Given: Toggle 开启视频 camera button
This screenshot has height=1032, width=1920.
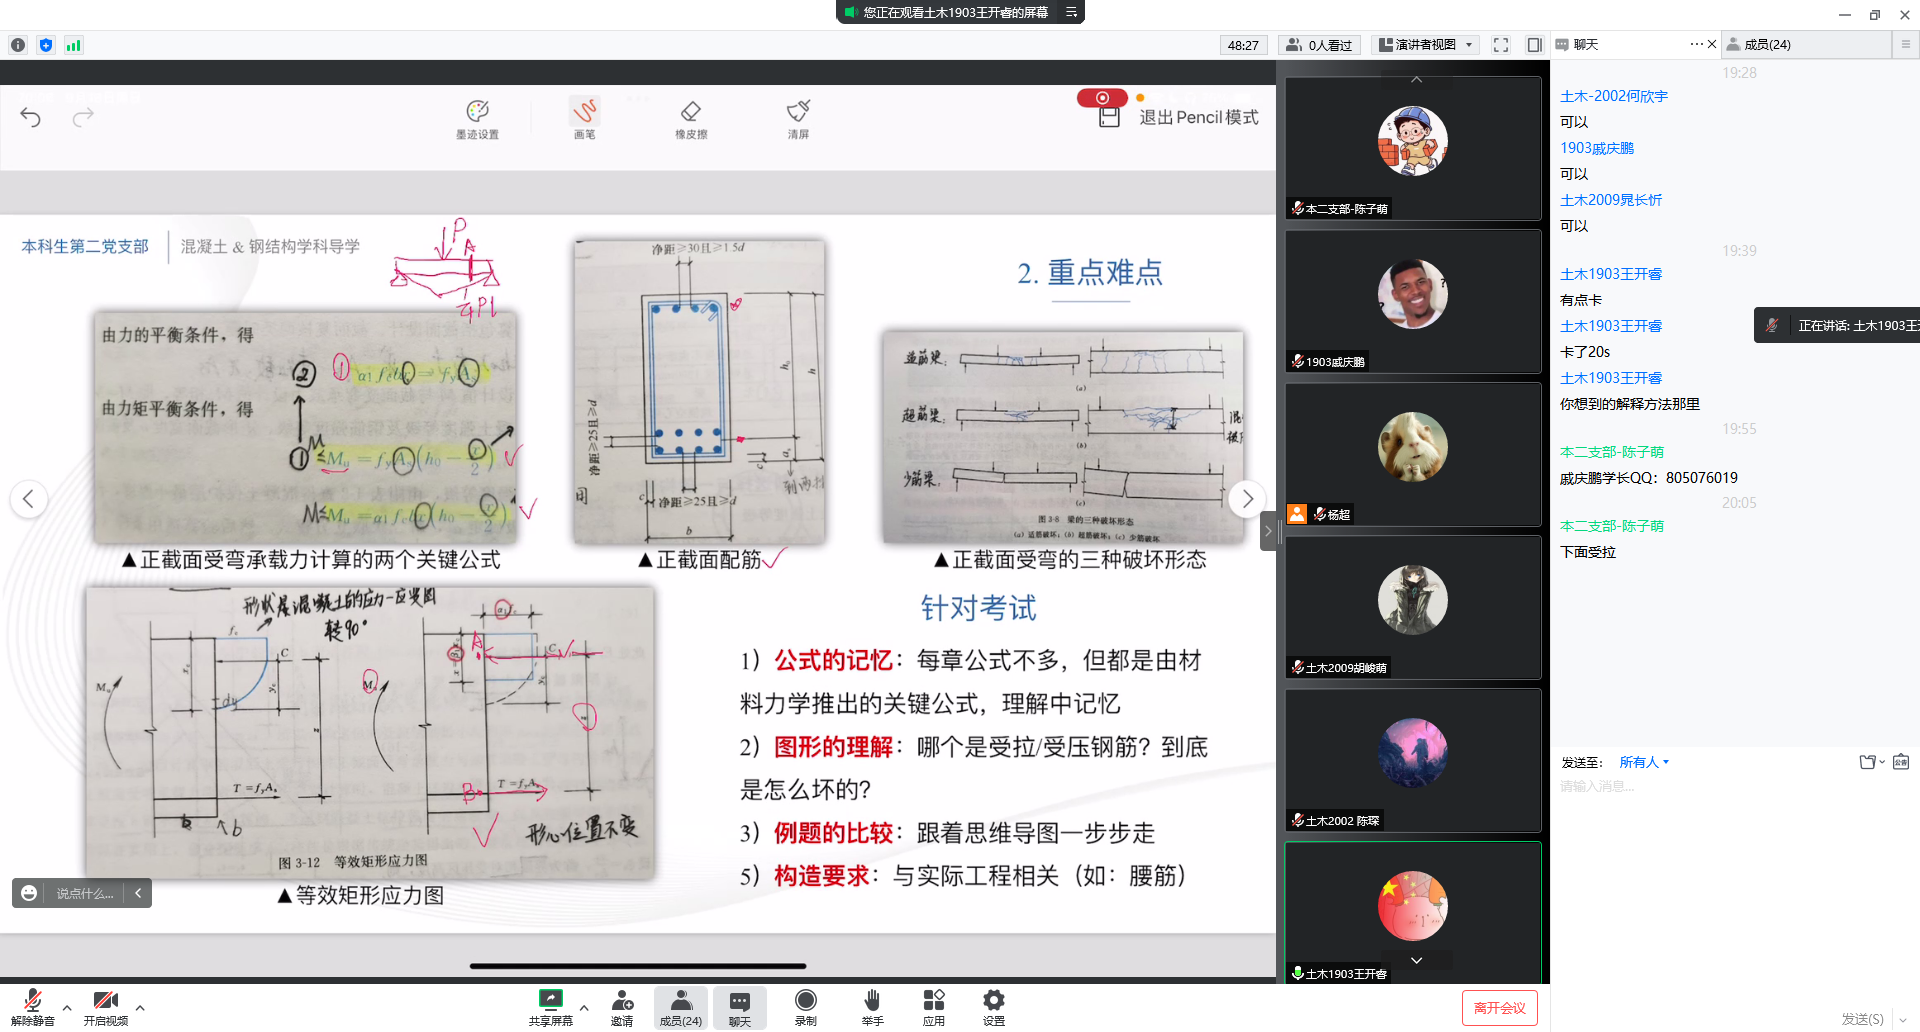Looking at the screenshot, I should (105, 1006).
